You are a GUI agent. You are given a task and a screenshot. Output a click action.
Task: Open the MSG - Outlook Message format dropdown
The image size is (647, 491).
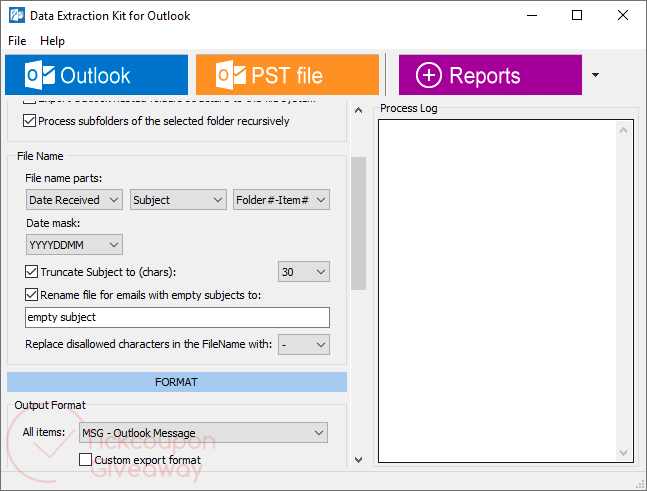tap(203, 432)
